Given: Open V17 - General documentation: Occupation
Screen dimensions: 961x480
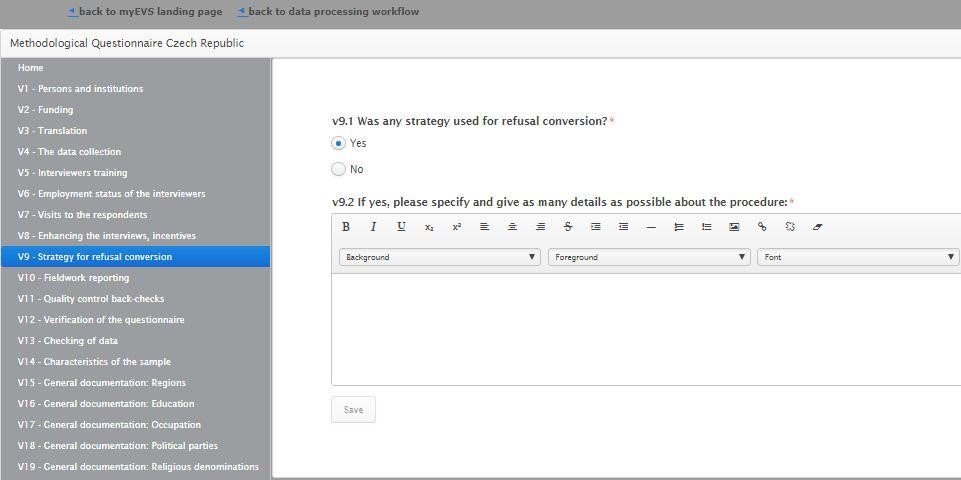Looking at the screenshot, I should [135, 425].
